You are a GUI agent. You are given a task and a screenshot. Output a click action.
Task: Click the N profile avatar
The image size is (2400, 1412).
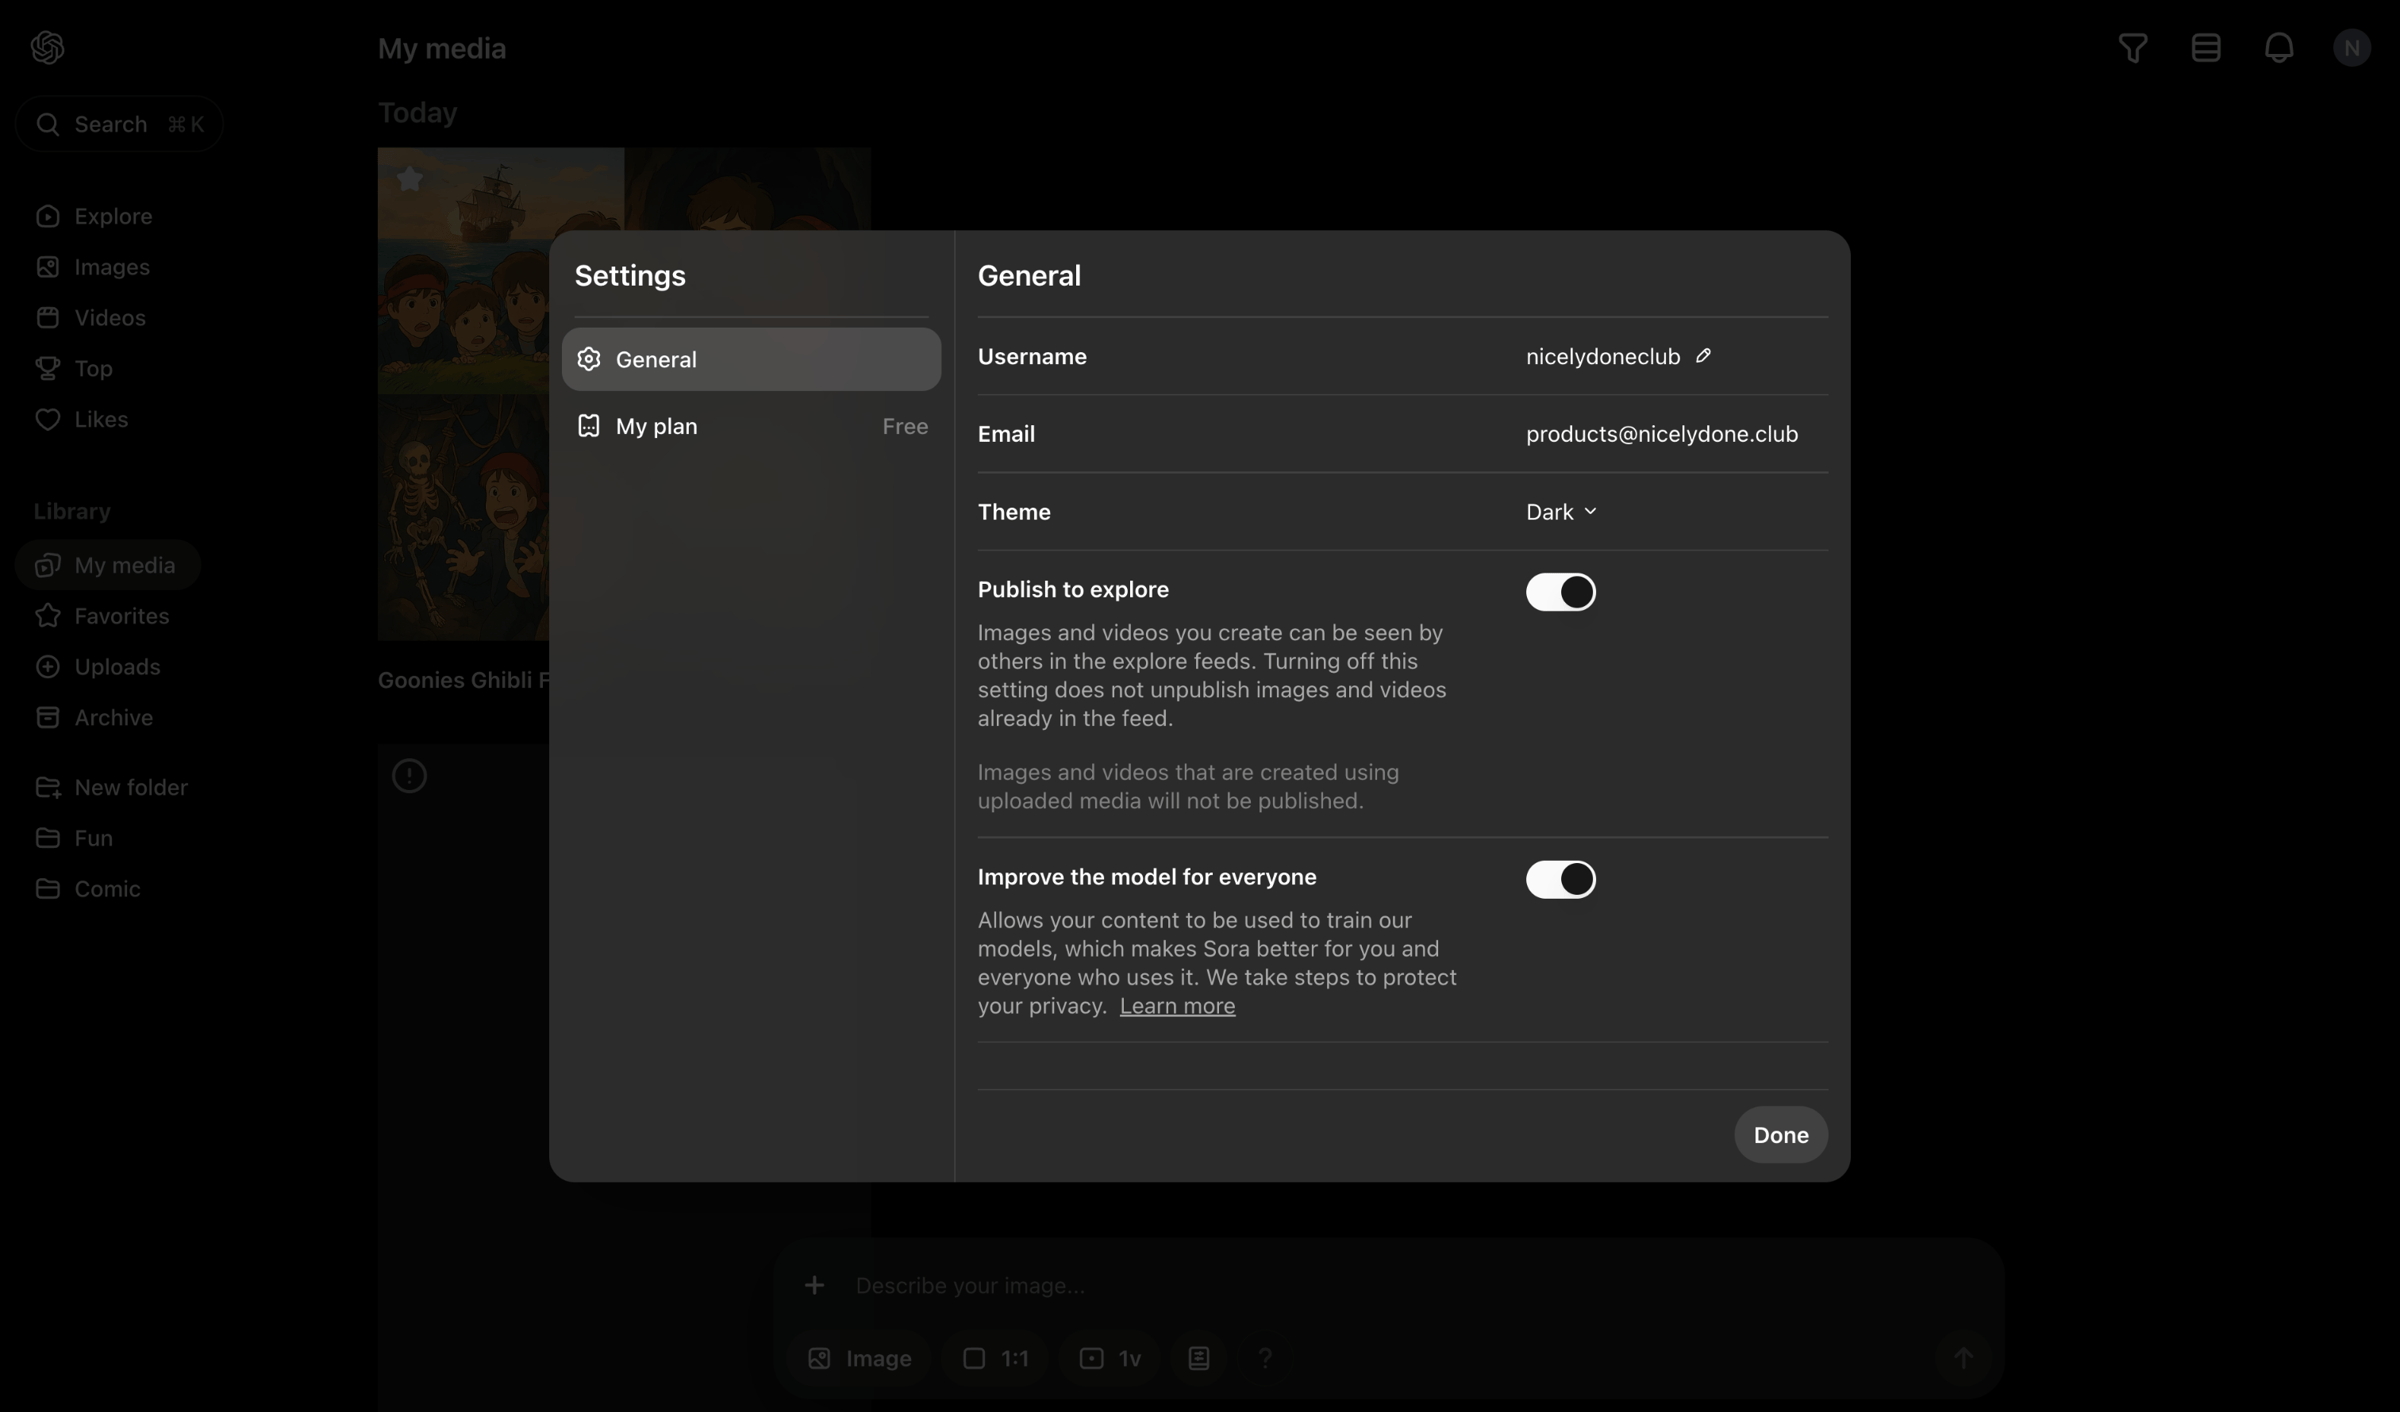point(2352,47)
